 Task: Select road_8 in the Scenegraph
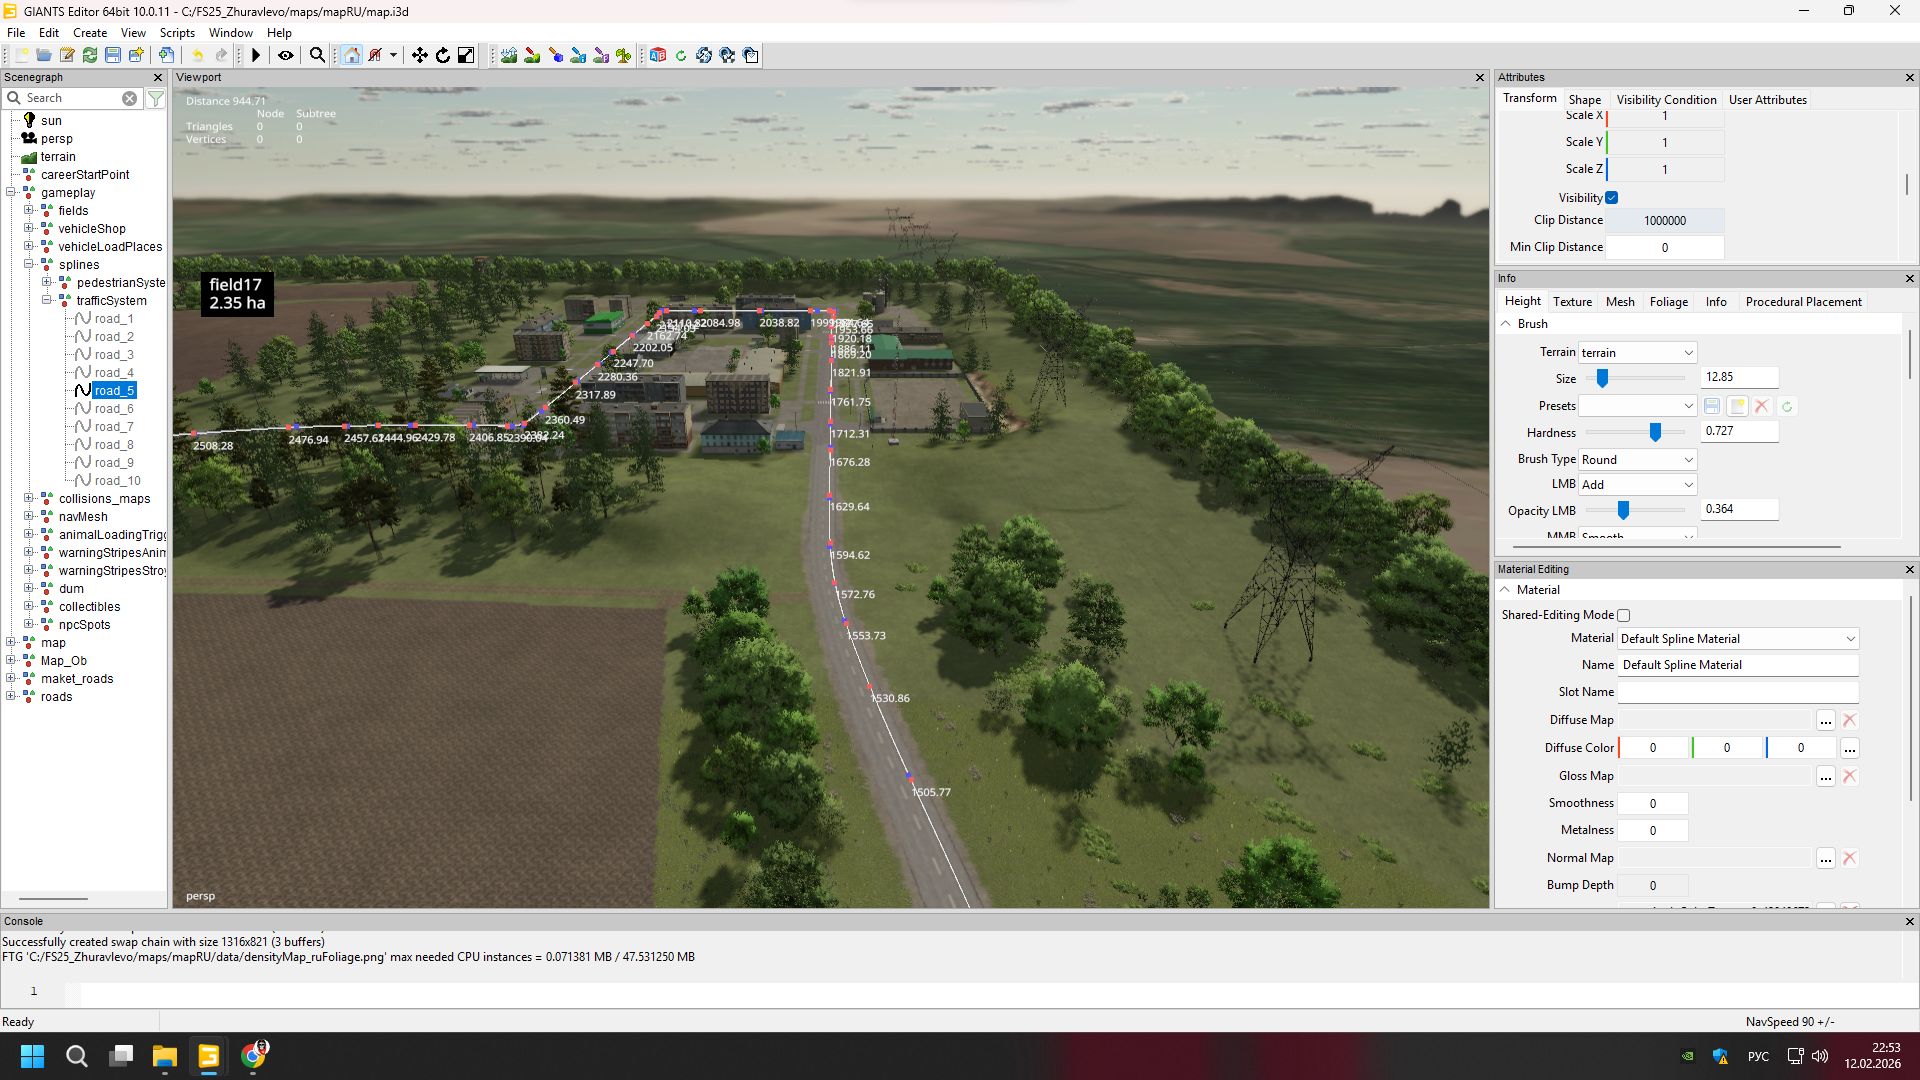(113, 444)
